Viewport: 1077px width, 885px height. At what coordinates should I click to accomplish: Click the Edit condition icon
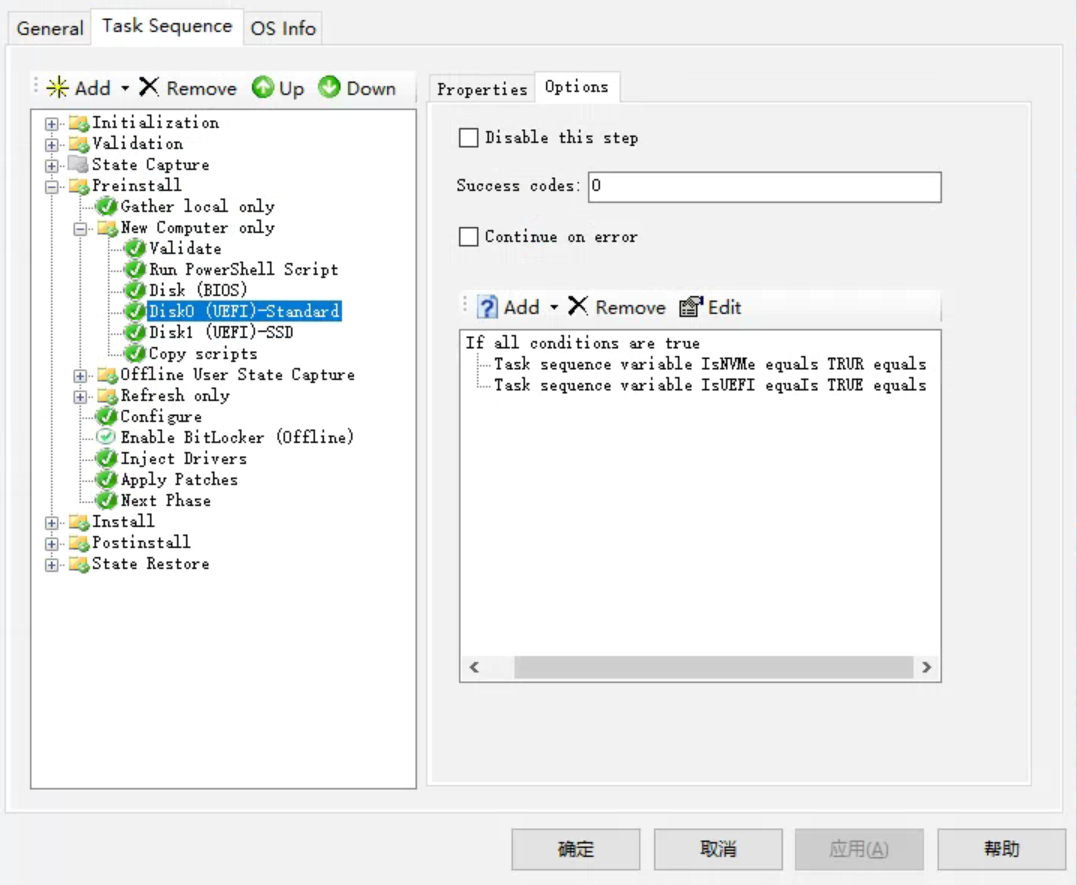coord(691,306)
